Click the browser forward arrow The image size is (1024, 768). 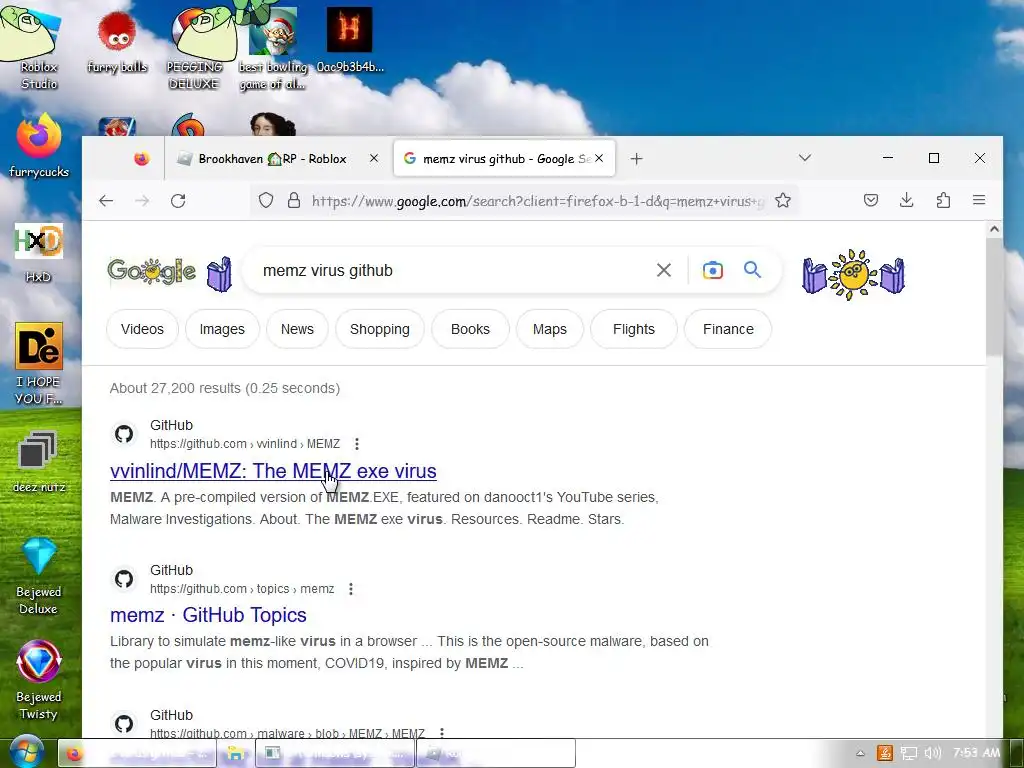(142, 200)
